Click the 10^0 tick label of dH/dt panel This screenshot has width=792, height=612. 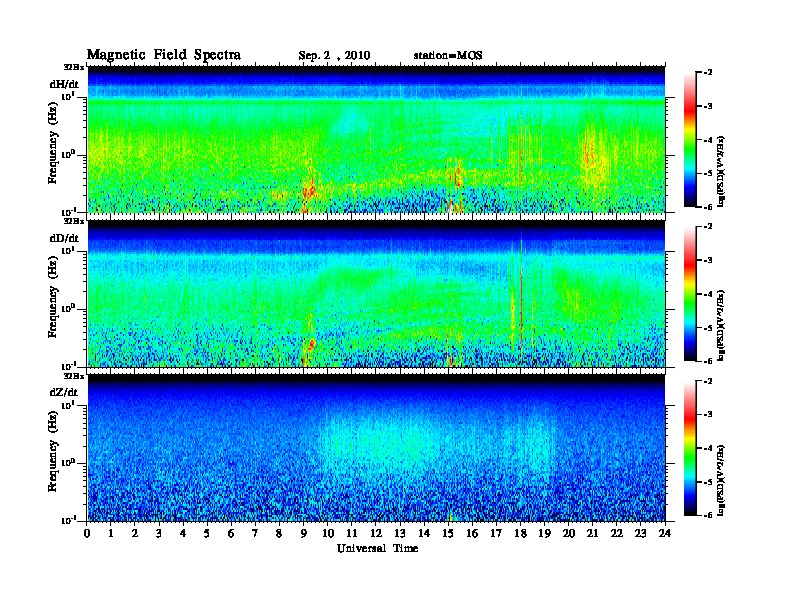point(68,154)
